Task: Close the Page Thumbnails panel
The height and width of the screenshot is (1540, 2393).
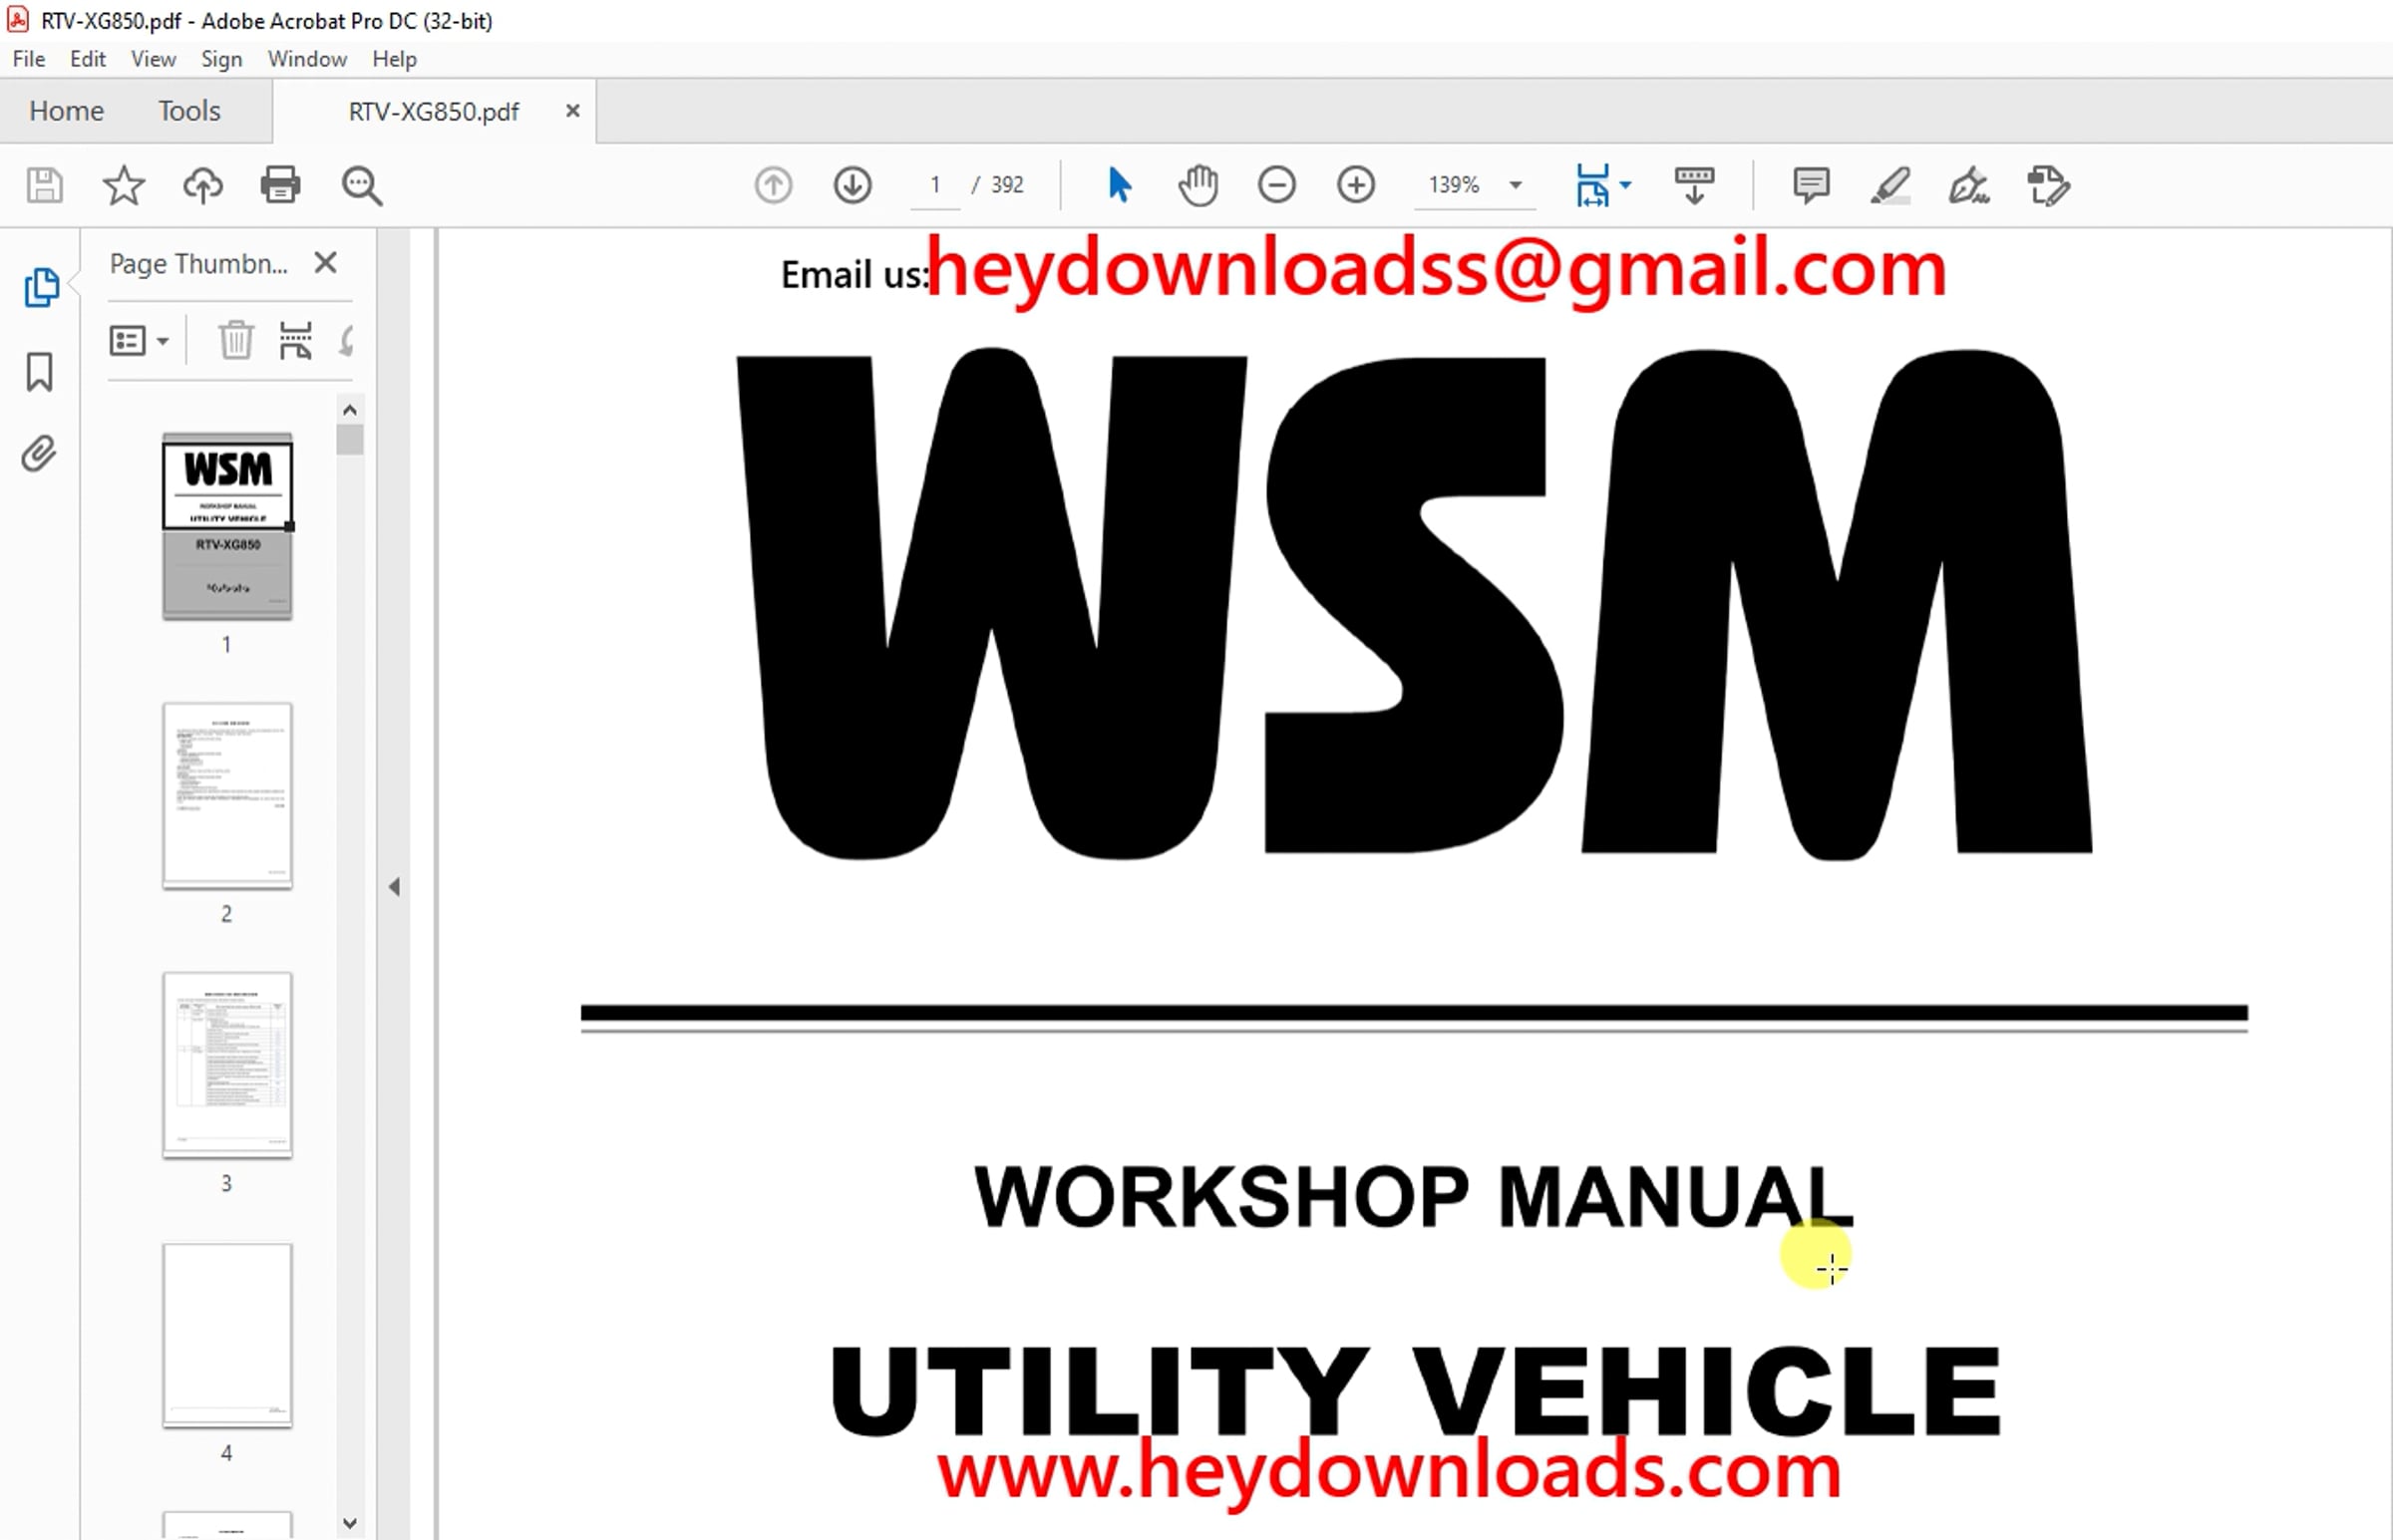Action: [325, 263]
